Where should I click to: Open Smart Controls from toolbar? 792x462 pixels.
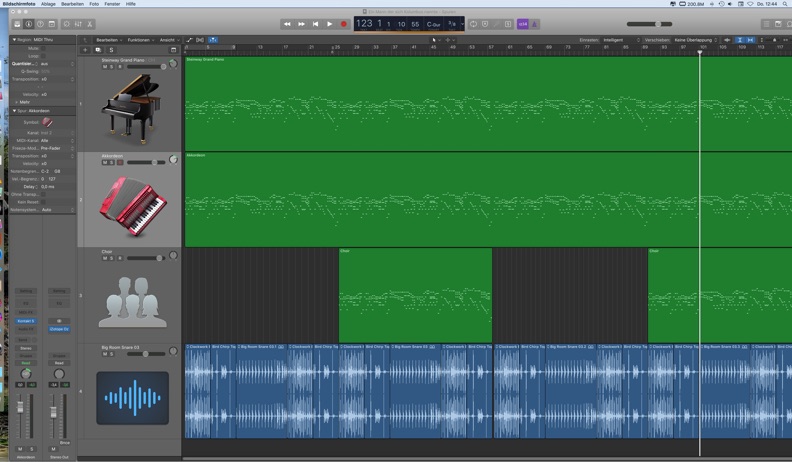pos(66,24)
